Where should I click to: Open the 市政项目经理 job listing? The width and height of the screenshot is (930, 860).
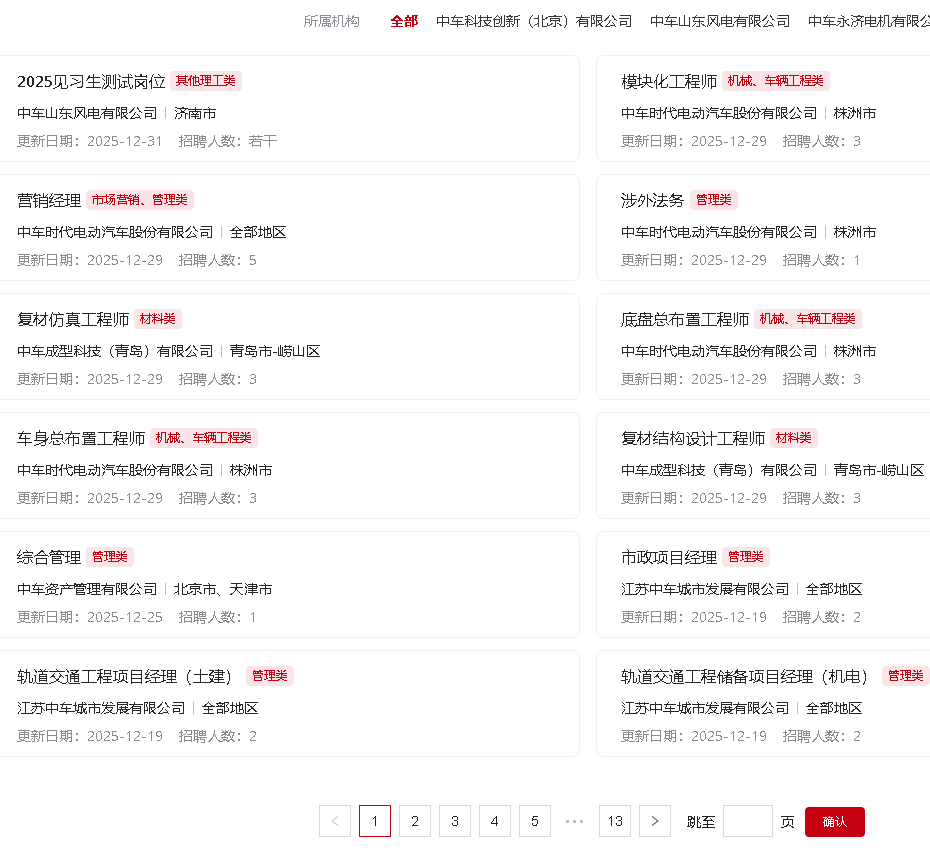pos(669,557)
